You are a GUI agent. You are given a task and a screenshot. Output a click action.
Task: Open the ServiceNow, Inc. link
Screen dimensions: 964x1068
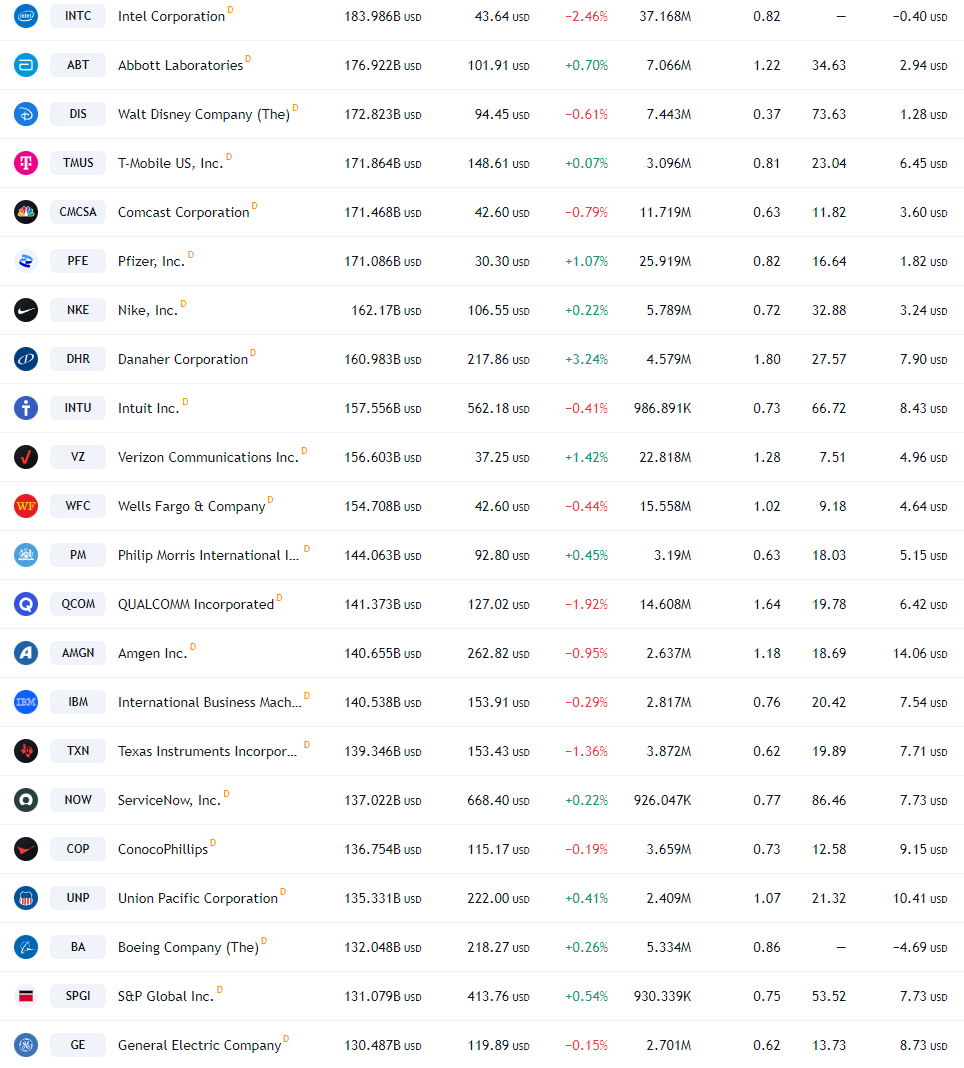(170, 801)
